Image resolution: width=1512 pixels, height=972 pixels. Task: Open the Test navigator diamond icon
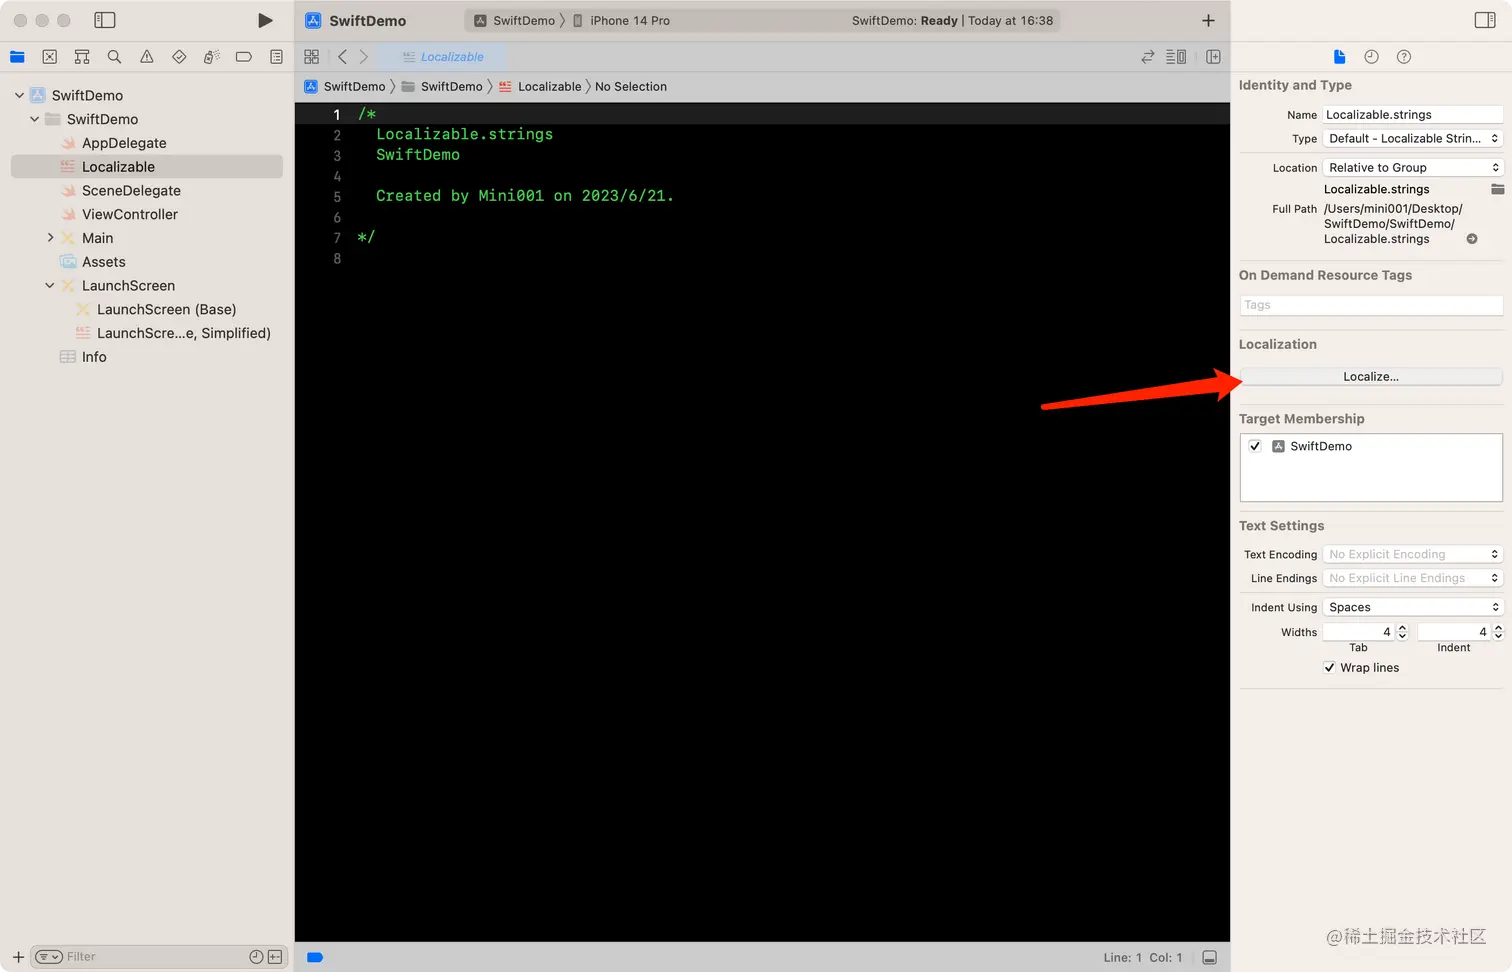pos(179,57)
